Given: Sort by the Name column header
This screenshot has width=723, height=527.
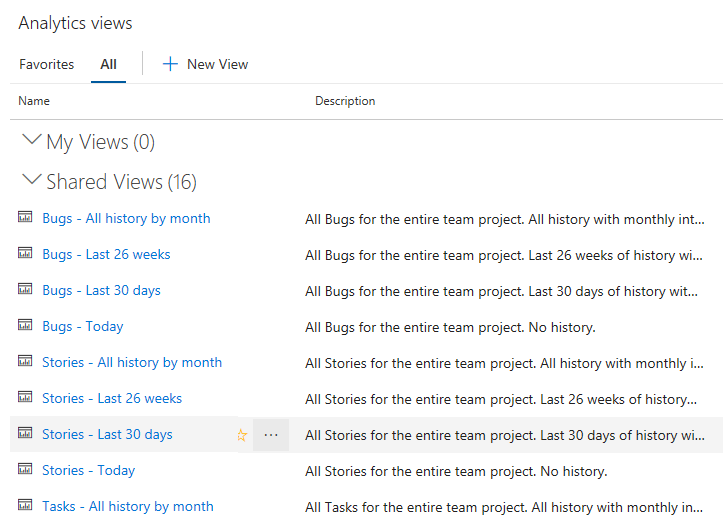Looking at the screenshot, I should 34,101.
